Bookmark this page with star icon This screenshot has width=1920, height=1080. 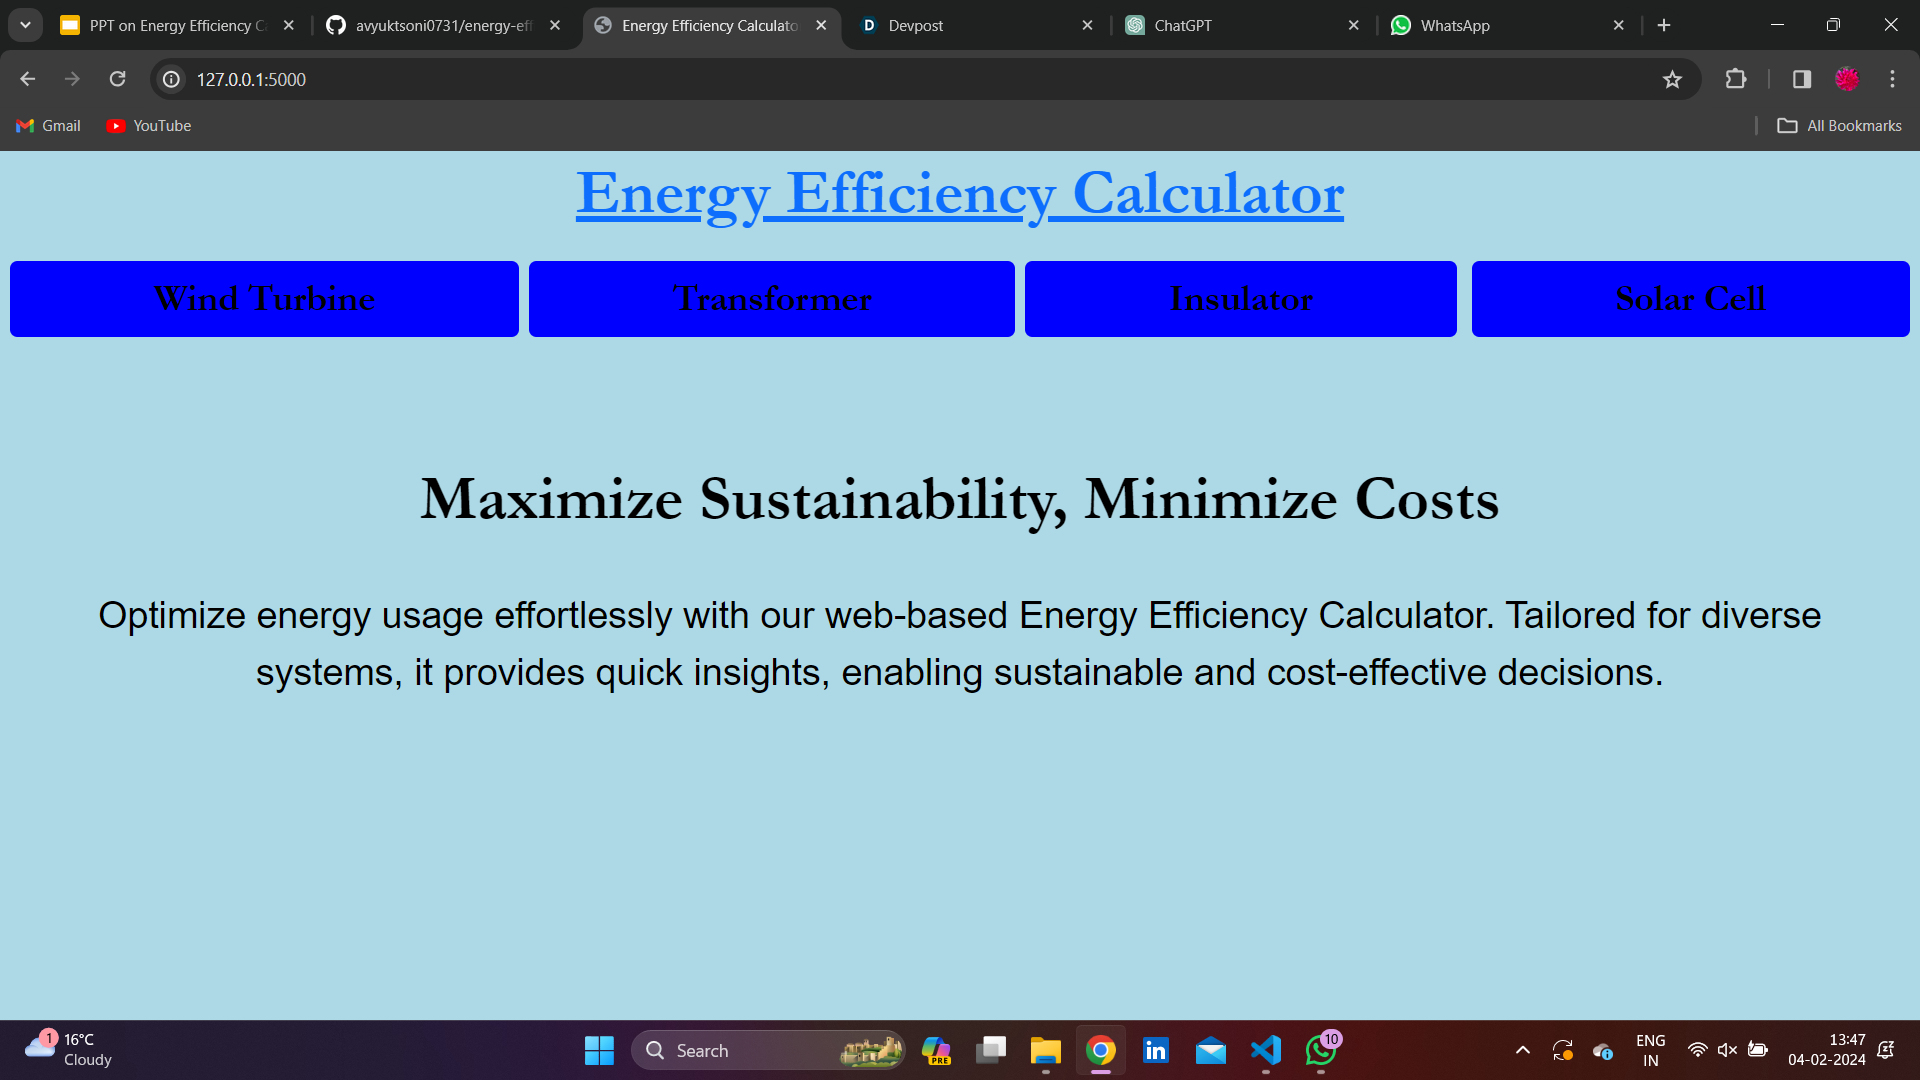(1672, 79)
